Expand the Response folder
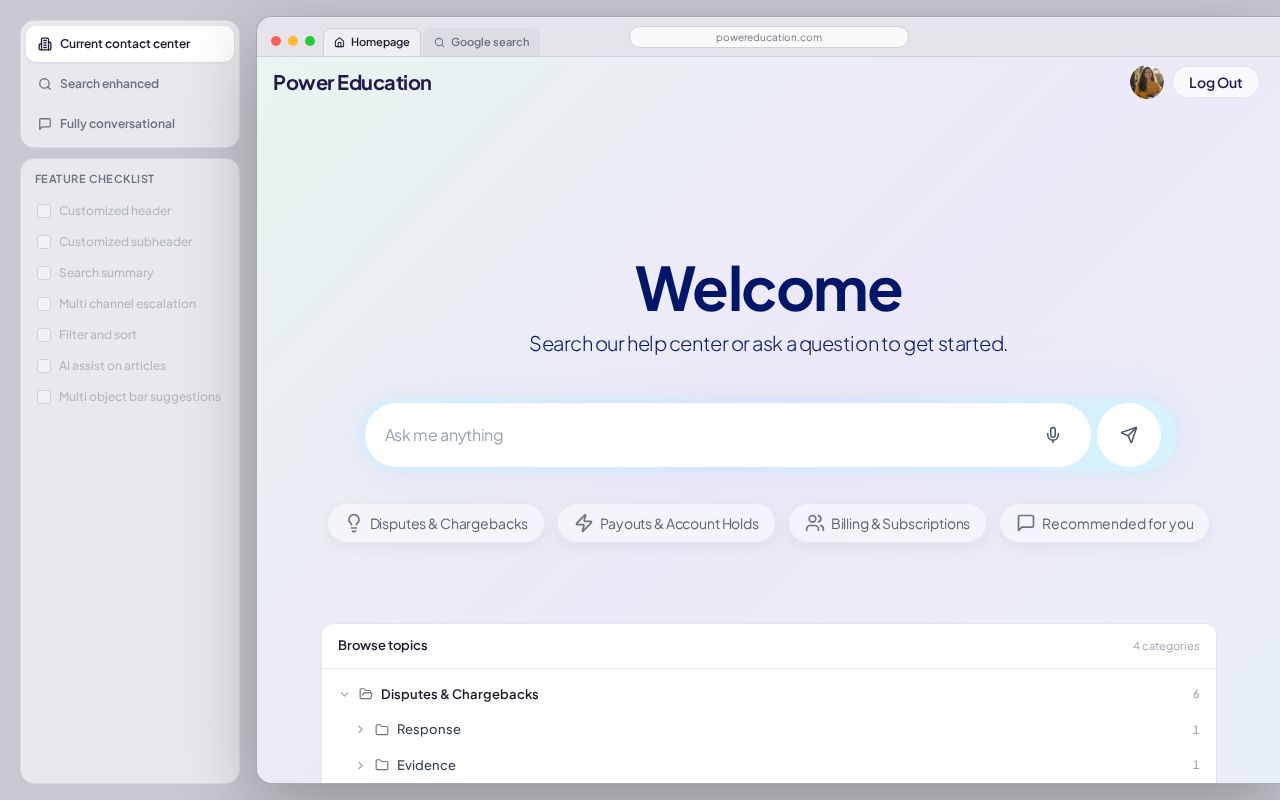This screenshot has width=1280, height=800. (361, 730)
